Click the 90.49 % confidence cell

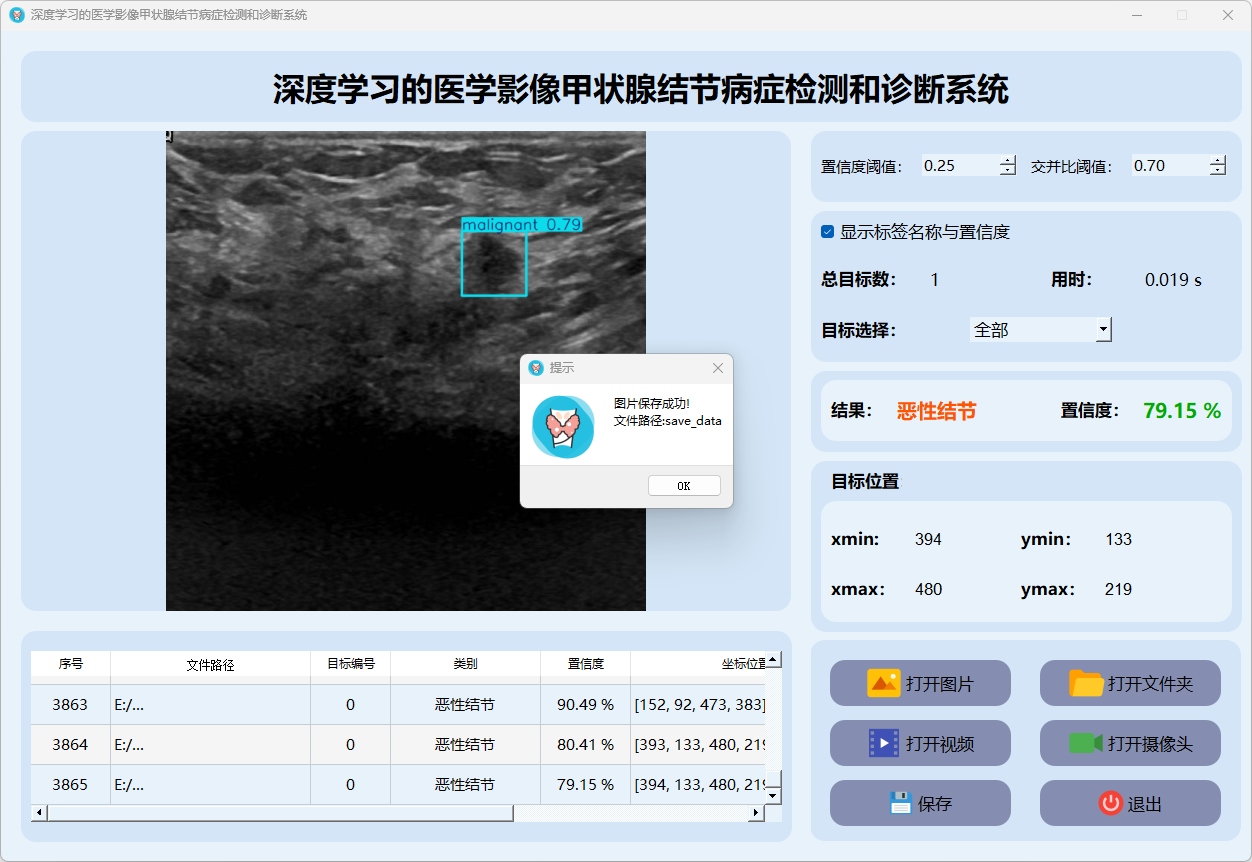585,705
